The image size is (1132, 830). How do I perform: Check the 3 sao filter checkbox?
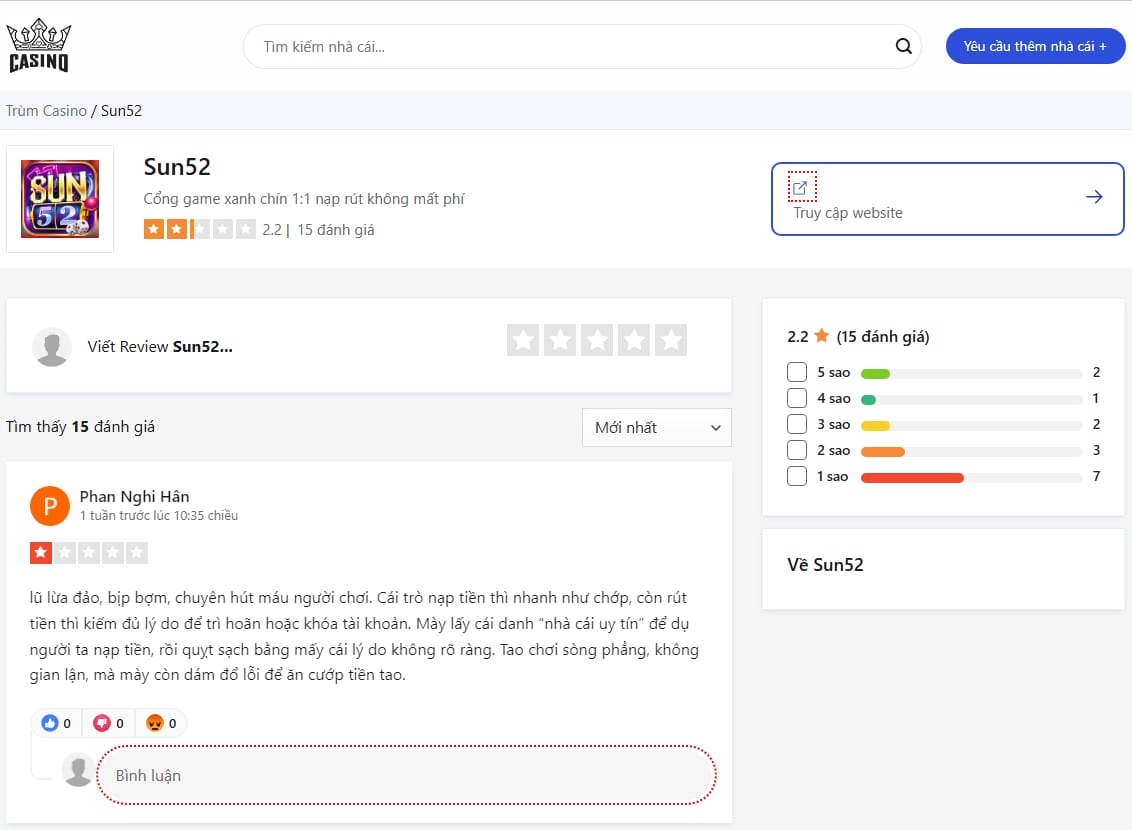(x=797, y=424)
